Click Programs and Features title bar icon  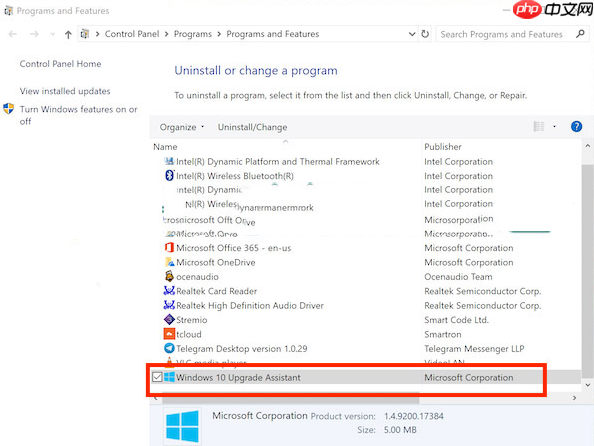(x=8, y=11)
